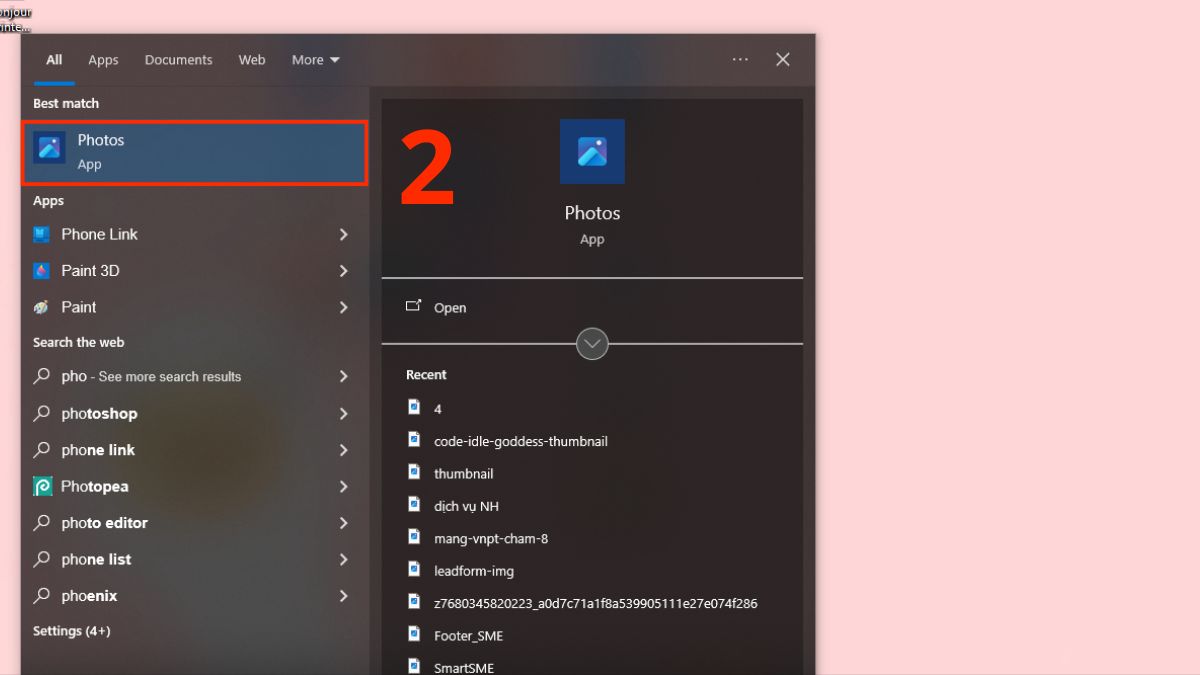Expand arrow for 'phoenix' suggestion
Viewport: 1200px width, 675px height.
click(x=343, y=596)
